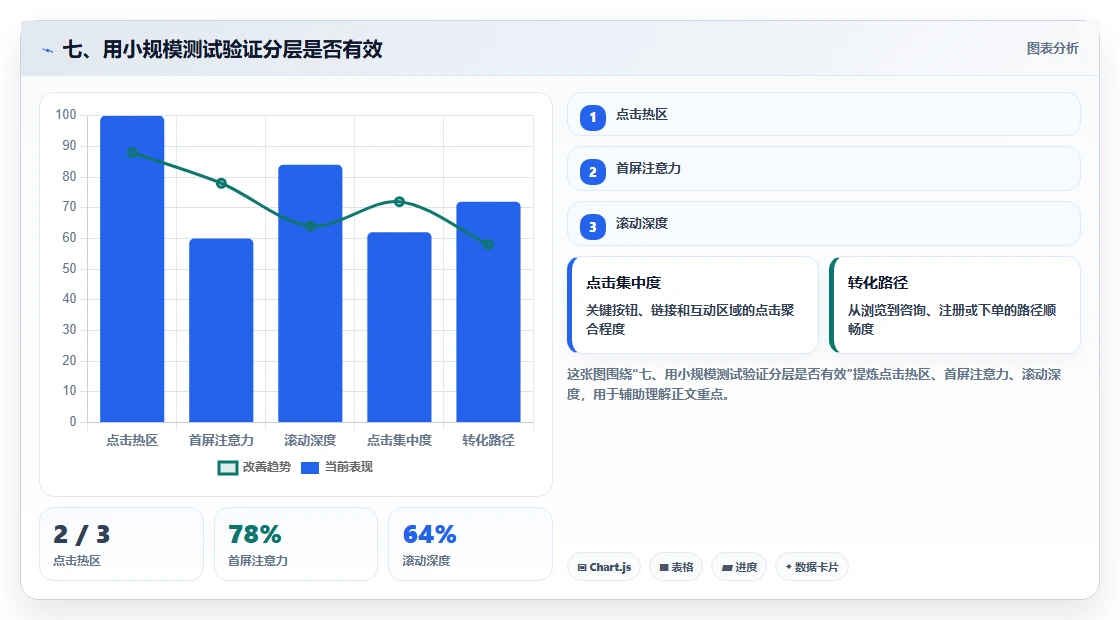Open the 首屏注意力 list item
The height and width of the screenshot is (620, 1120).
pos(824,169)
